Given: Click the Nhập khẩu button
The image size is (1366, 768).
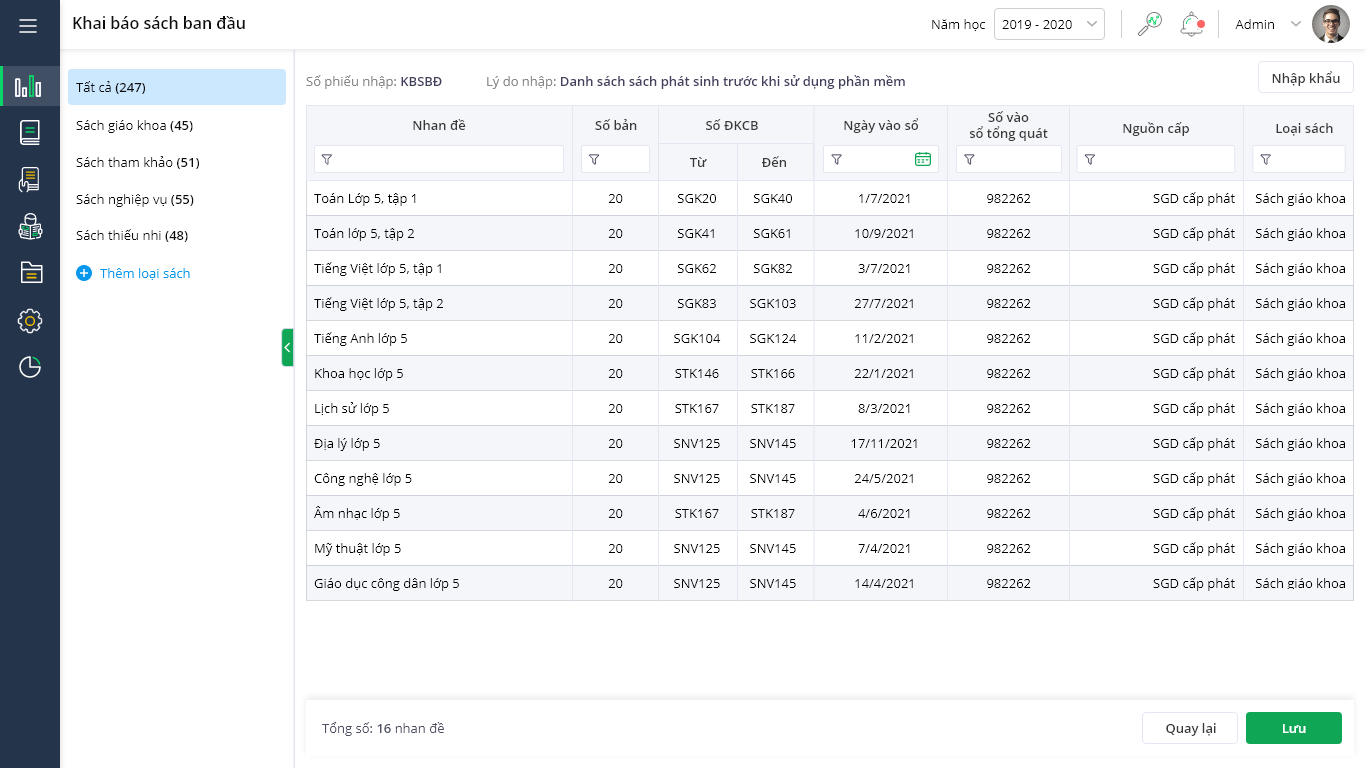Looking at the screenshot, I should (x=1305, y=78).
